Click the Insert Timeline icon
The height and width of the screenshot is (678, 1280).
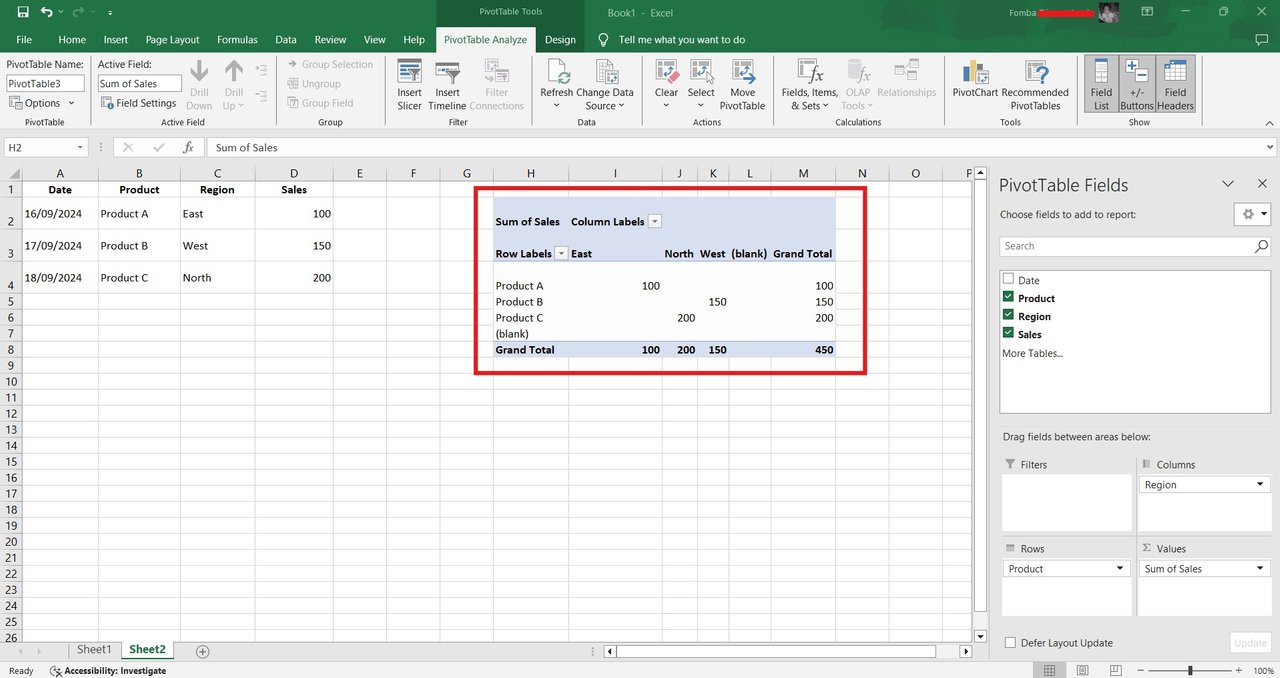[x=447, y=84]
